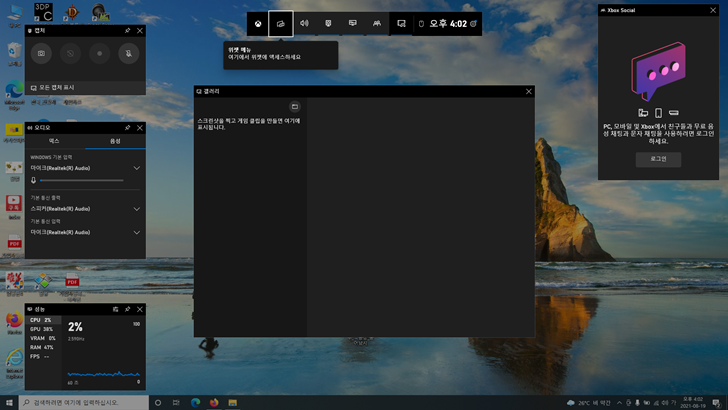
Task: Click the Windows Start button
Action: tap(9, 403)
